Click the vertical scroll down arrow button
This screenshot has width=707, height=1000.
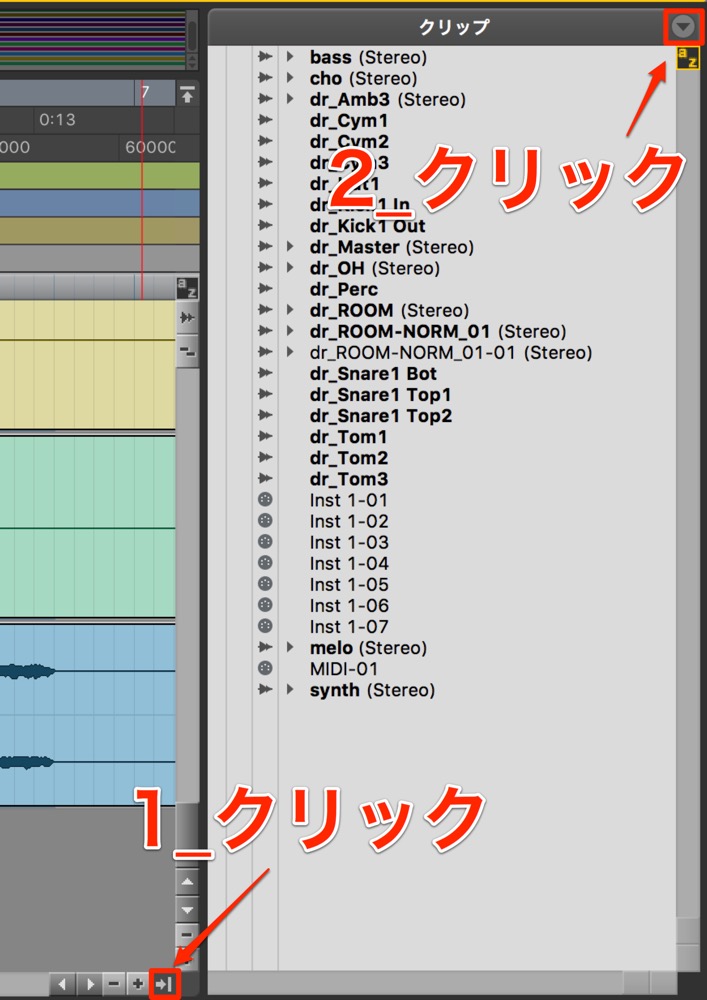pos(187,909)
